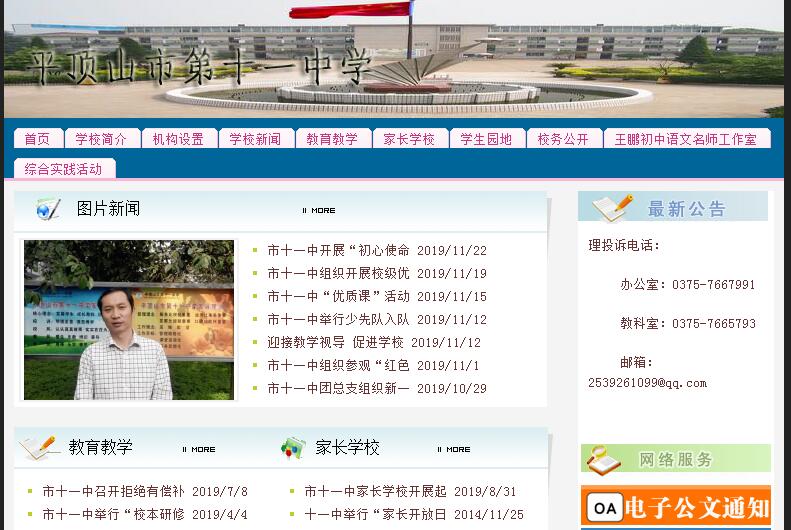Switch to the 学生园地 tab
Screen dimensions: 791x530
pos(487,139)
